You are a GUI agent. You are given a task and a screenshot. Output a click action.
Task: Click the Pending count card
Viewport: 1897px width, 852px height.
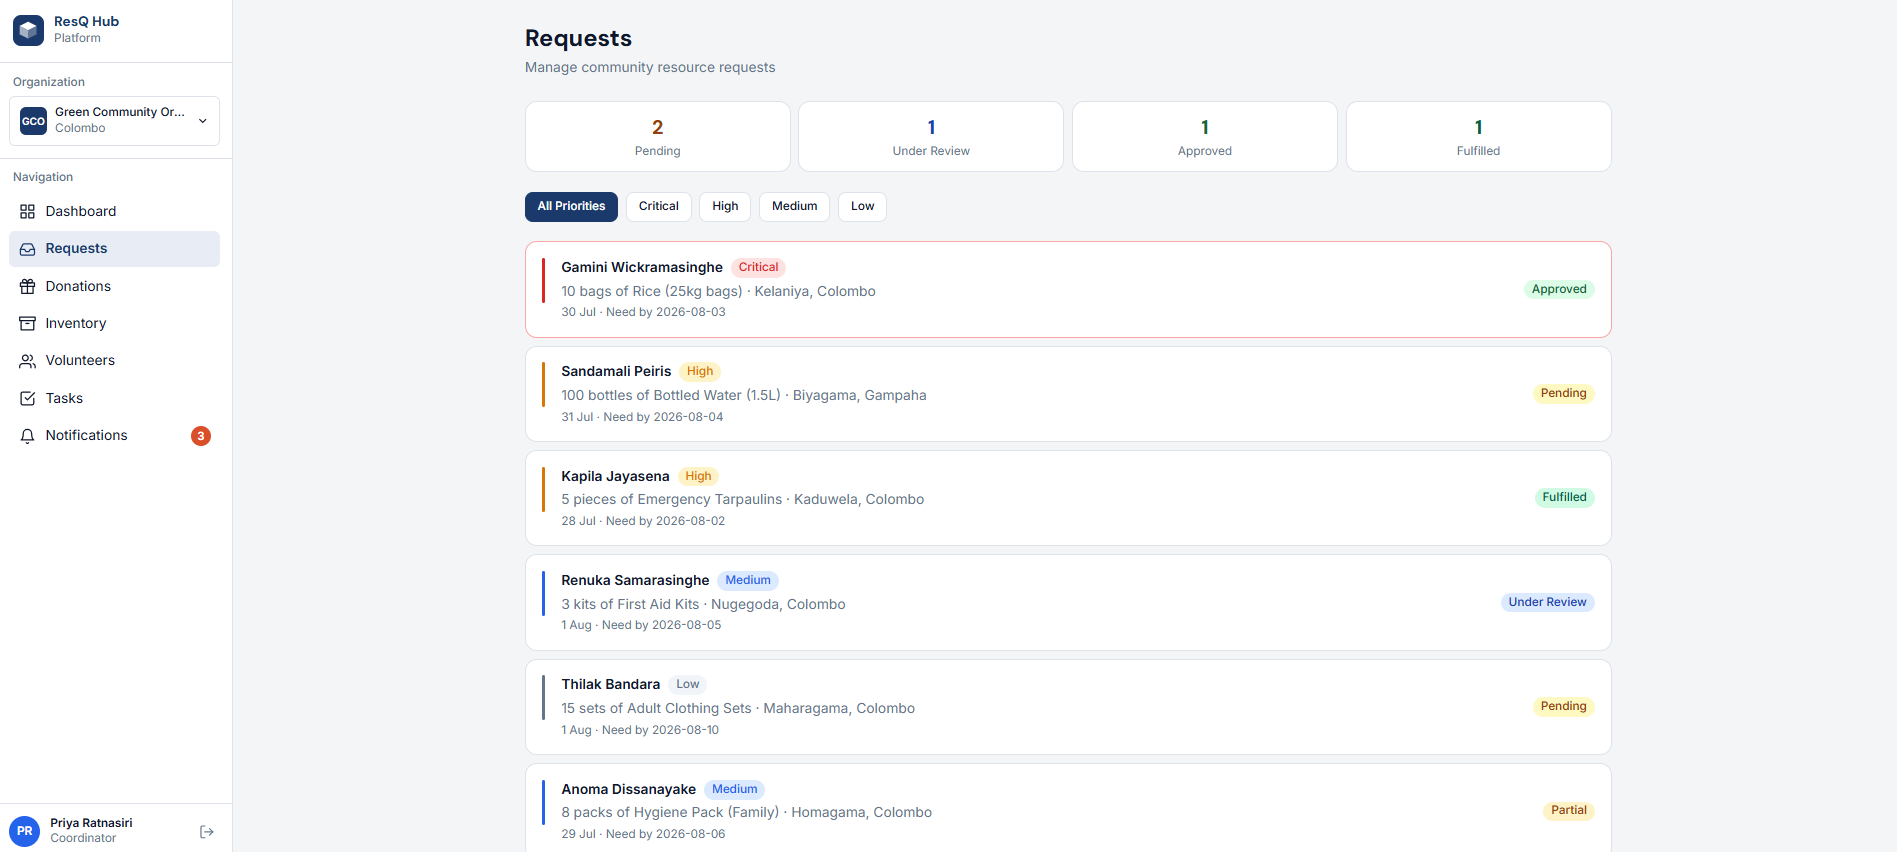coord(658,137)
